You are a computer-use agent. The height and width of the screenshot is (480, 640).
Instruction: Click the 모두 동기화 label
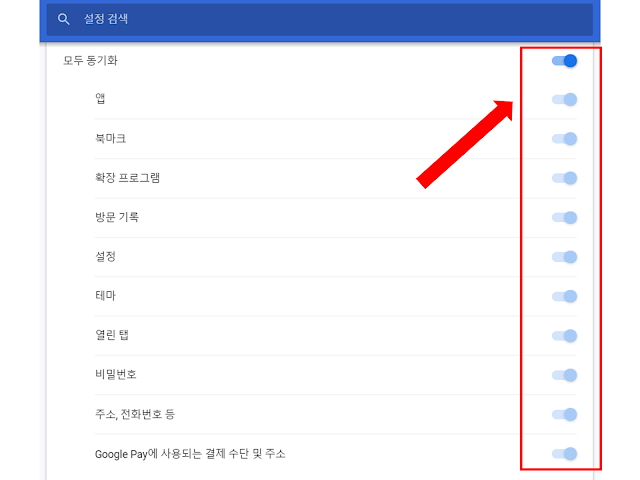(x=90, y=61)
